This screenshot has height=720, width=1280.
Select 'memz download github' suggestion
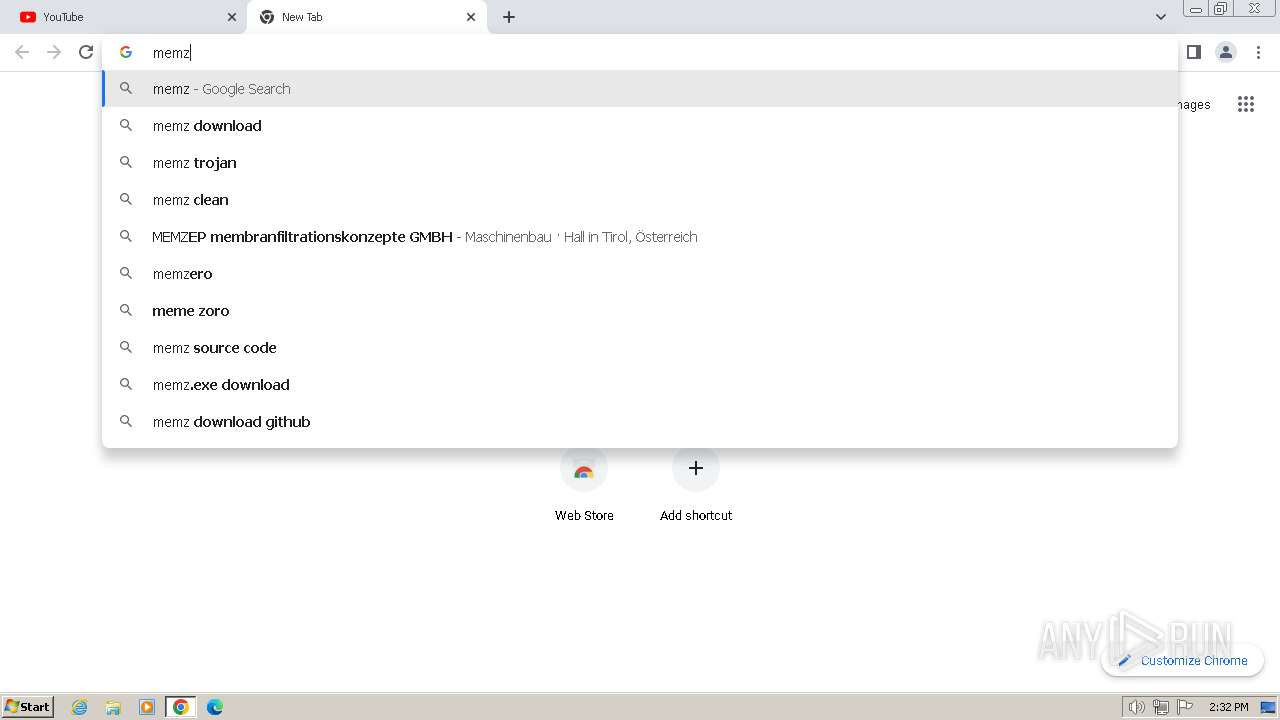pos(640,422)
